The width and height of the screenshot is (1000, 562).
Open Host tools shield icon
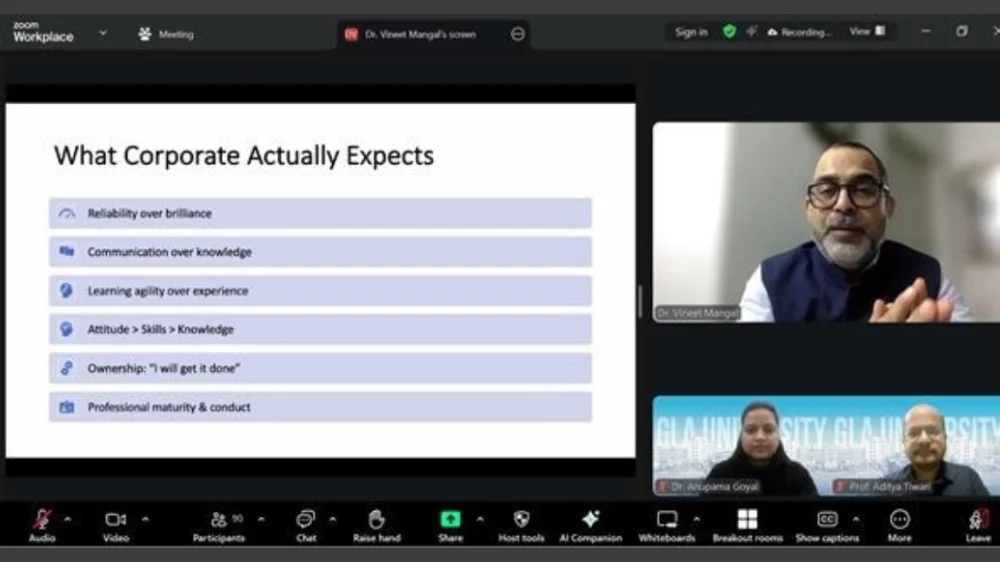[521, 520]
